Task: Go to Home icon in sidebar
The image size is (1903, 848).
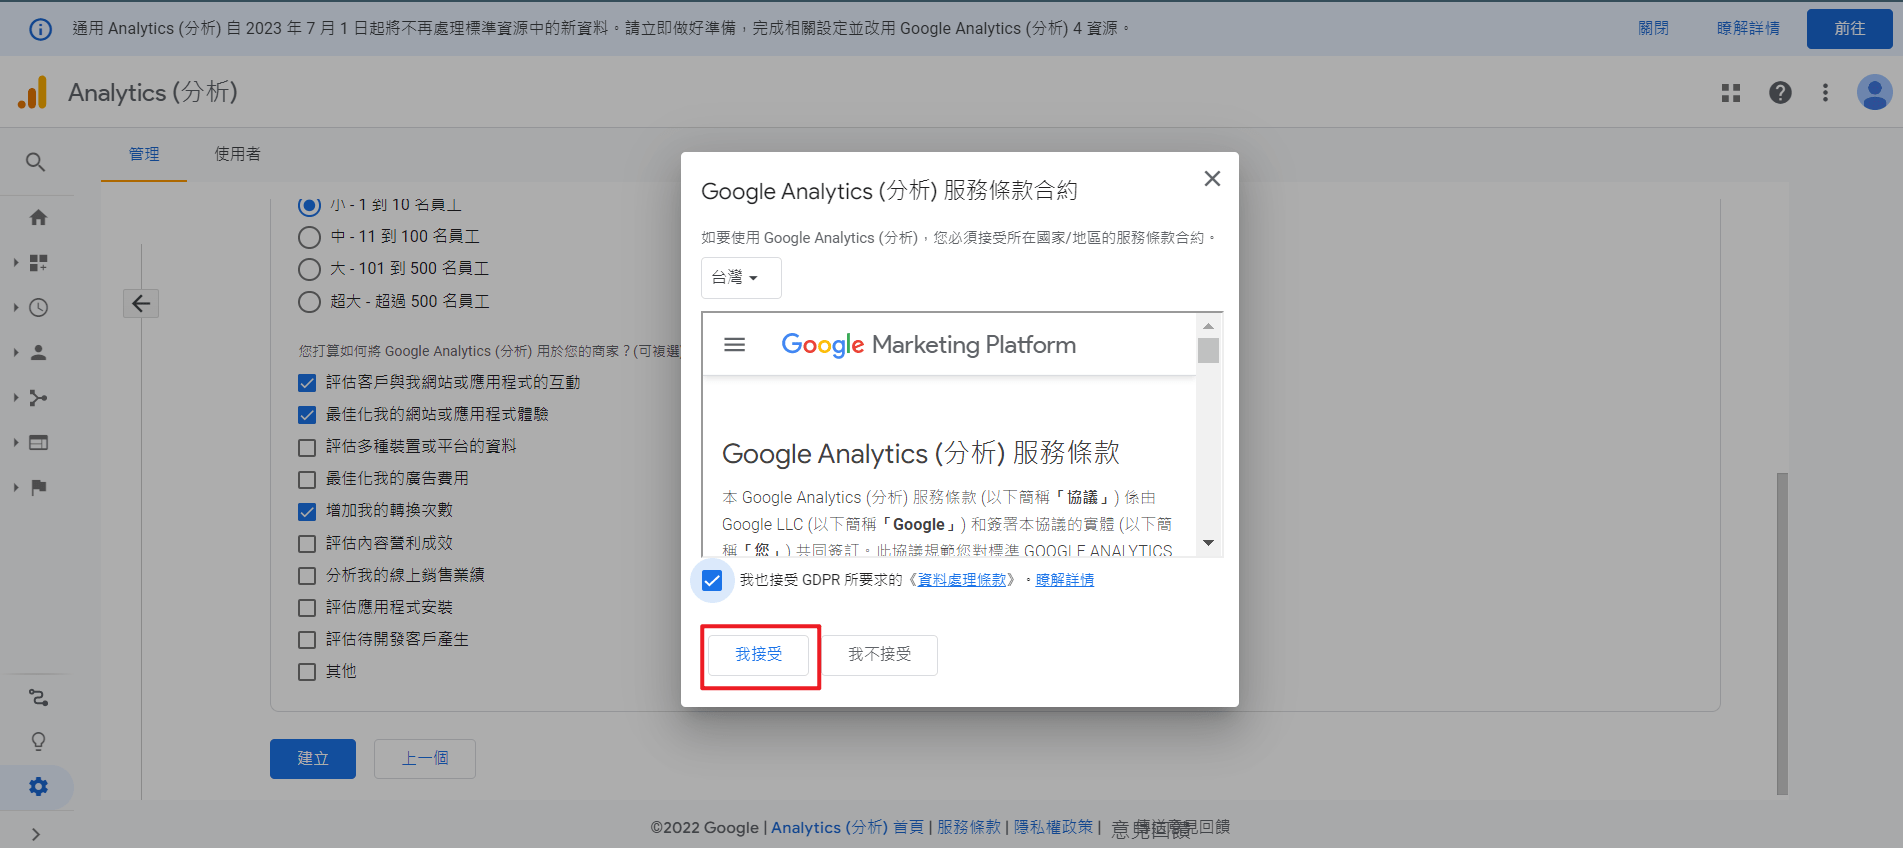Action: (x=38, y=217)
